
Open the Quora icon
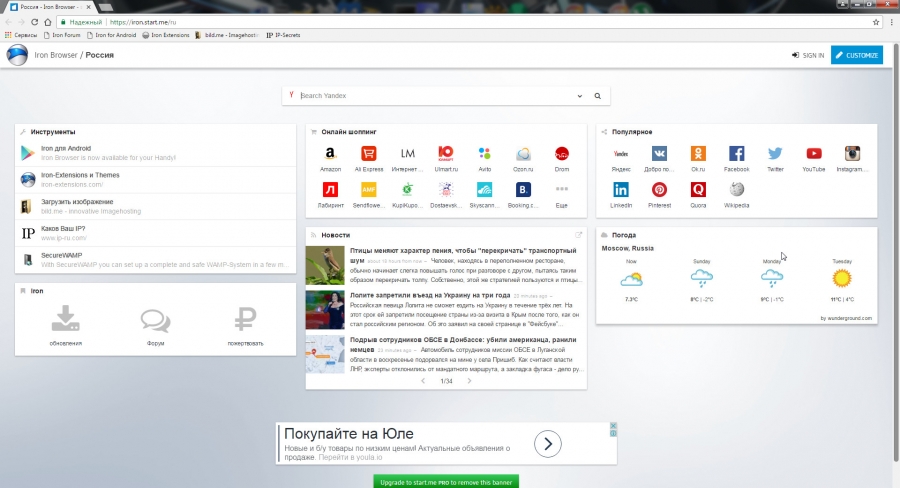click(698, 189)
